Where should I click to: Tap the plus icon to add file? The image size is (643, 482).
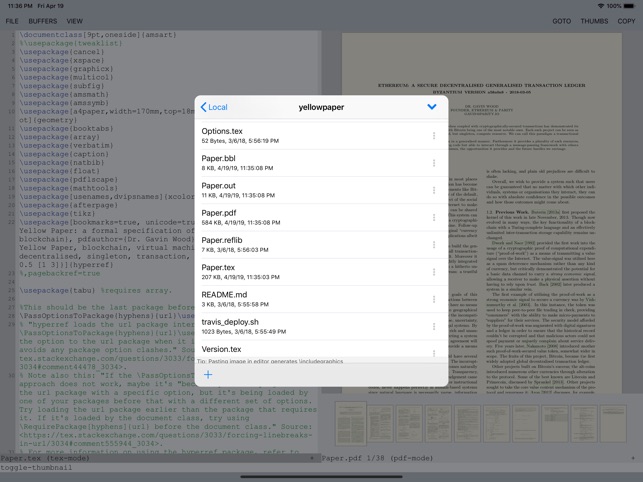tap(208, 375)
